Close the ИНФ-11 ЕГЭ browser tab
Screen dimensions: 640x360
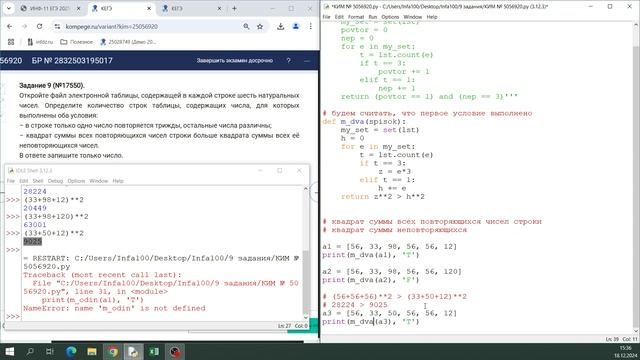79,8
